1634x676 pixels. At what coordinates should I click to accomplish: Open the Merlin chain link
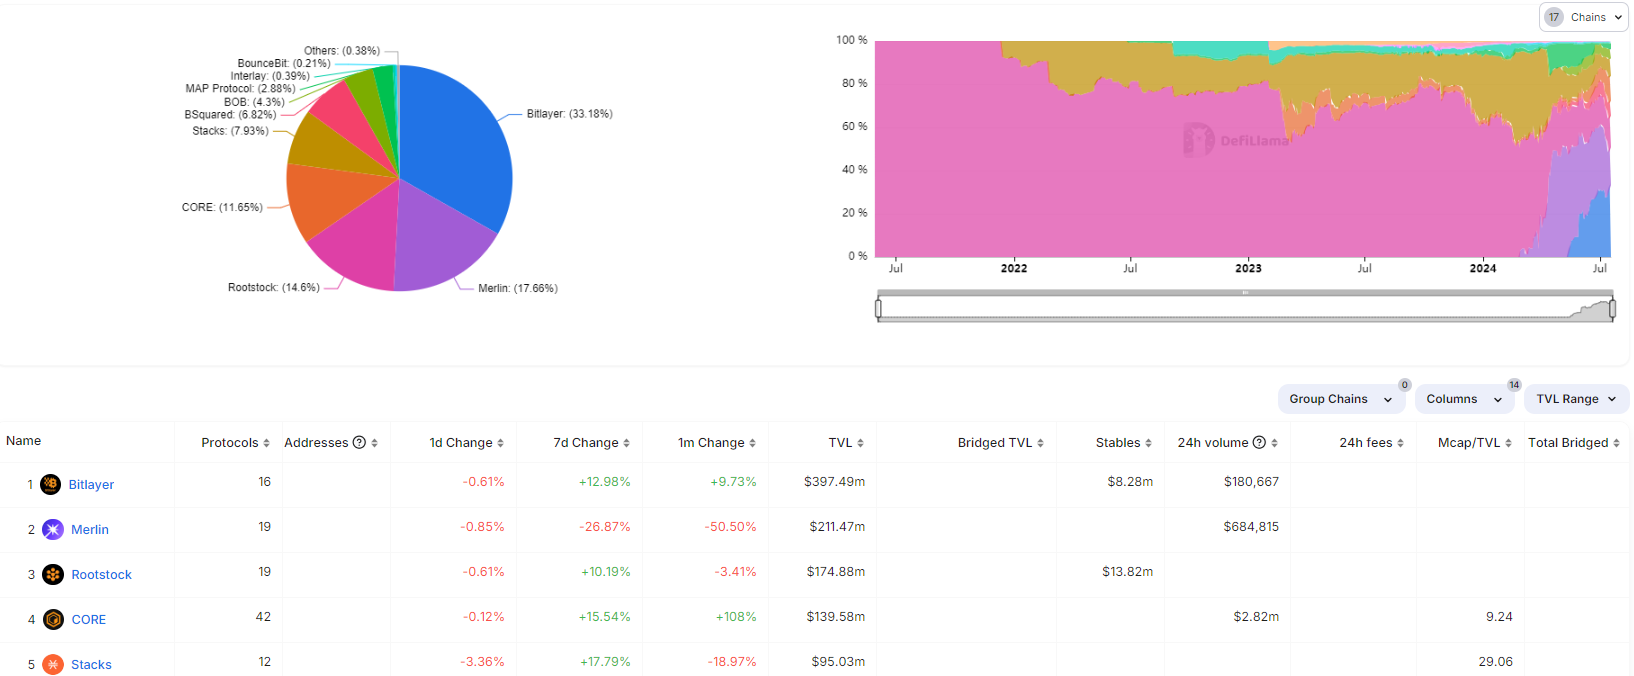tap(90, 530)
